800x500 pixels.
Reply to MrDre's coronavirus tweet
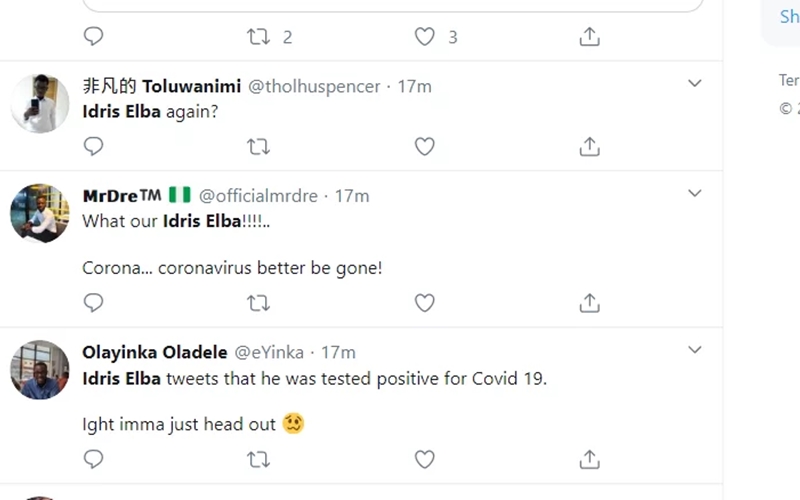coord(93,302)
